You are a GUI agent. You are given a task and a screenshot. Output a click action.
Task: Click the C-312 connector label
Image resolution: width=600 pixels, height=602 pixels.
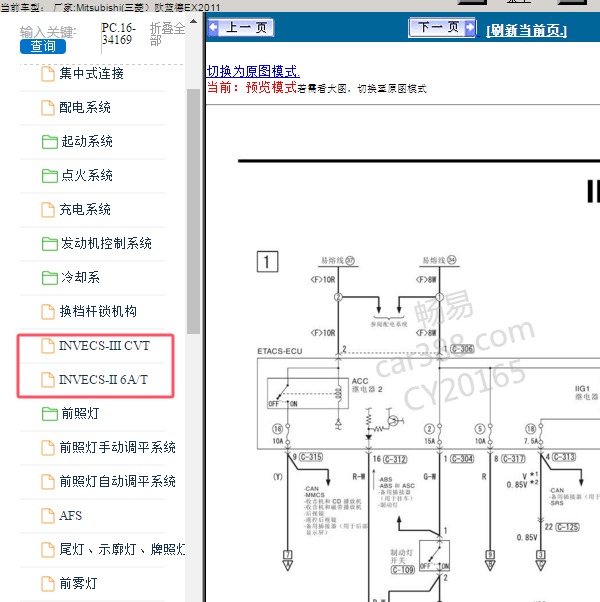pos(395,459)
